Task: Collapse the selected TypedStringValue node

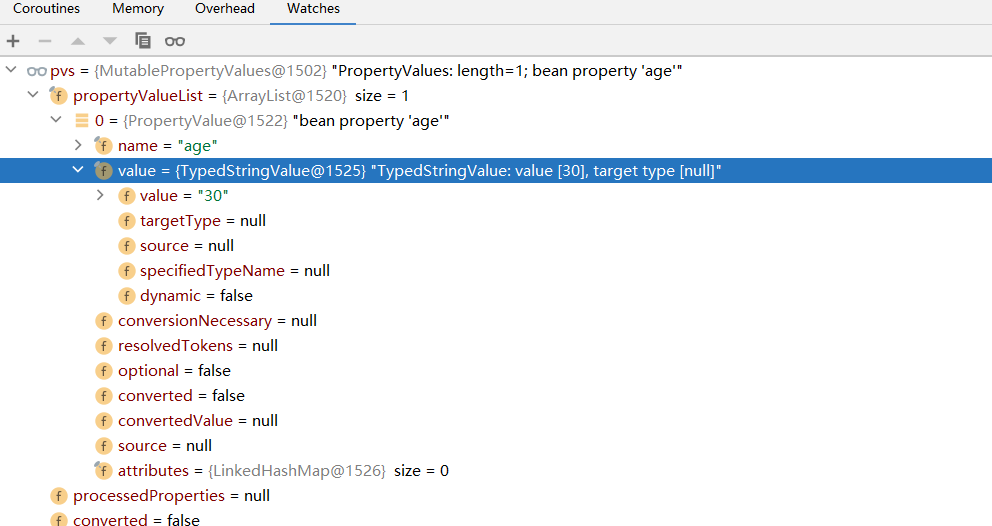Action: click(x=78, y=170)
